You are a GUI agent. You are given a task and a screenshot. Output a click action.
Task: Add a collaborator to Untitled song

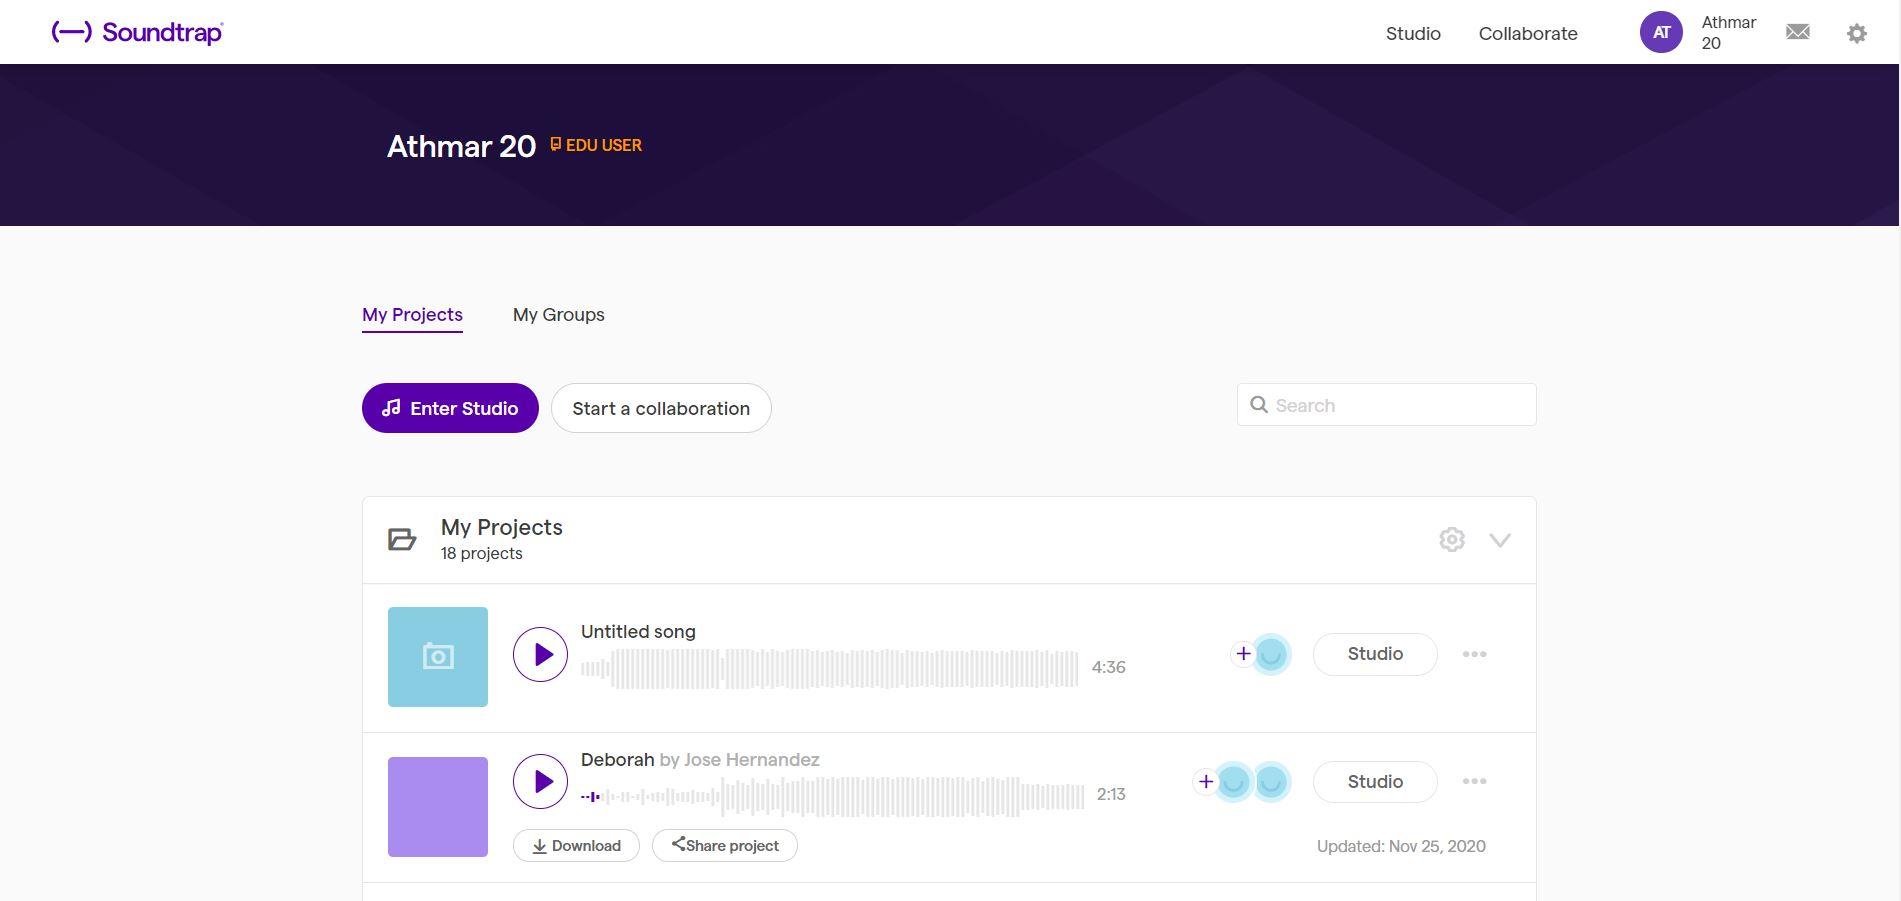point(1244,654)
